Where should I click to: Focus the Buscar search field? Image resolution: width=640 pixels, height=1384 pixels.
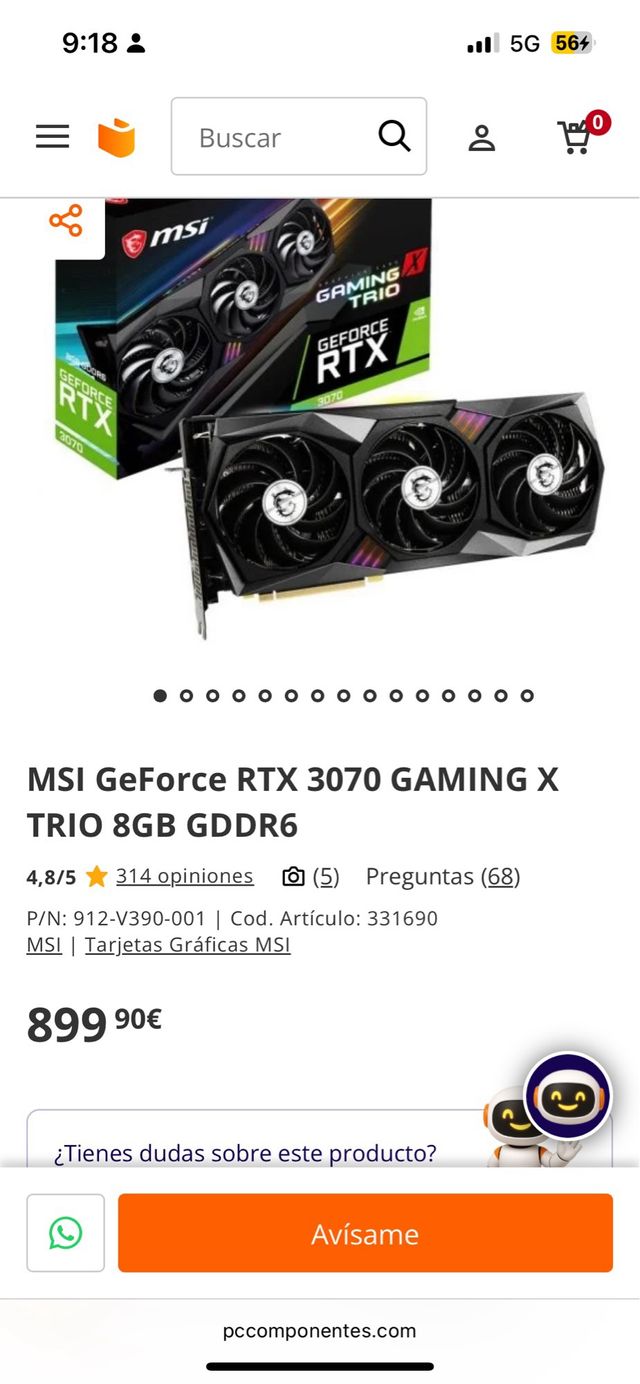(x=281, y=137)
